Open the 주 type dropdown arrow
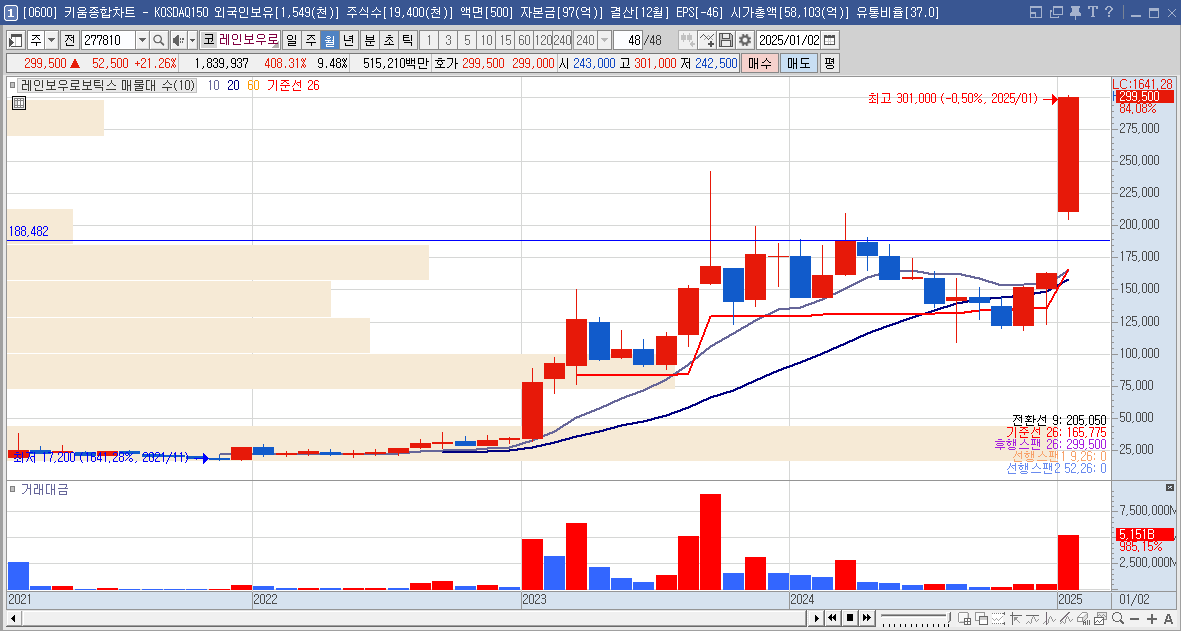The width and height of the screenshot is (1181, 631). coord(51,40)
